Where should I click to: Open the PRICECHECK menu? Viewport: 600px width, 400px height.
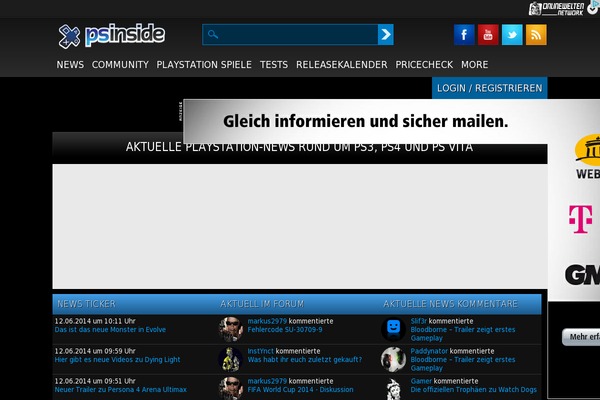point(424,65)
